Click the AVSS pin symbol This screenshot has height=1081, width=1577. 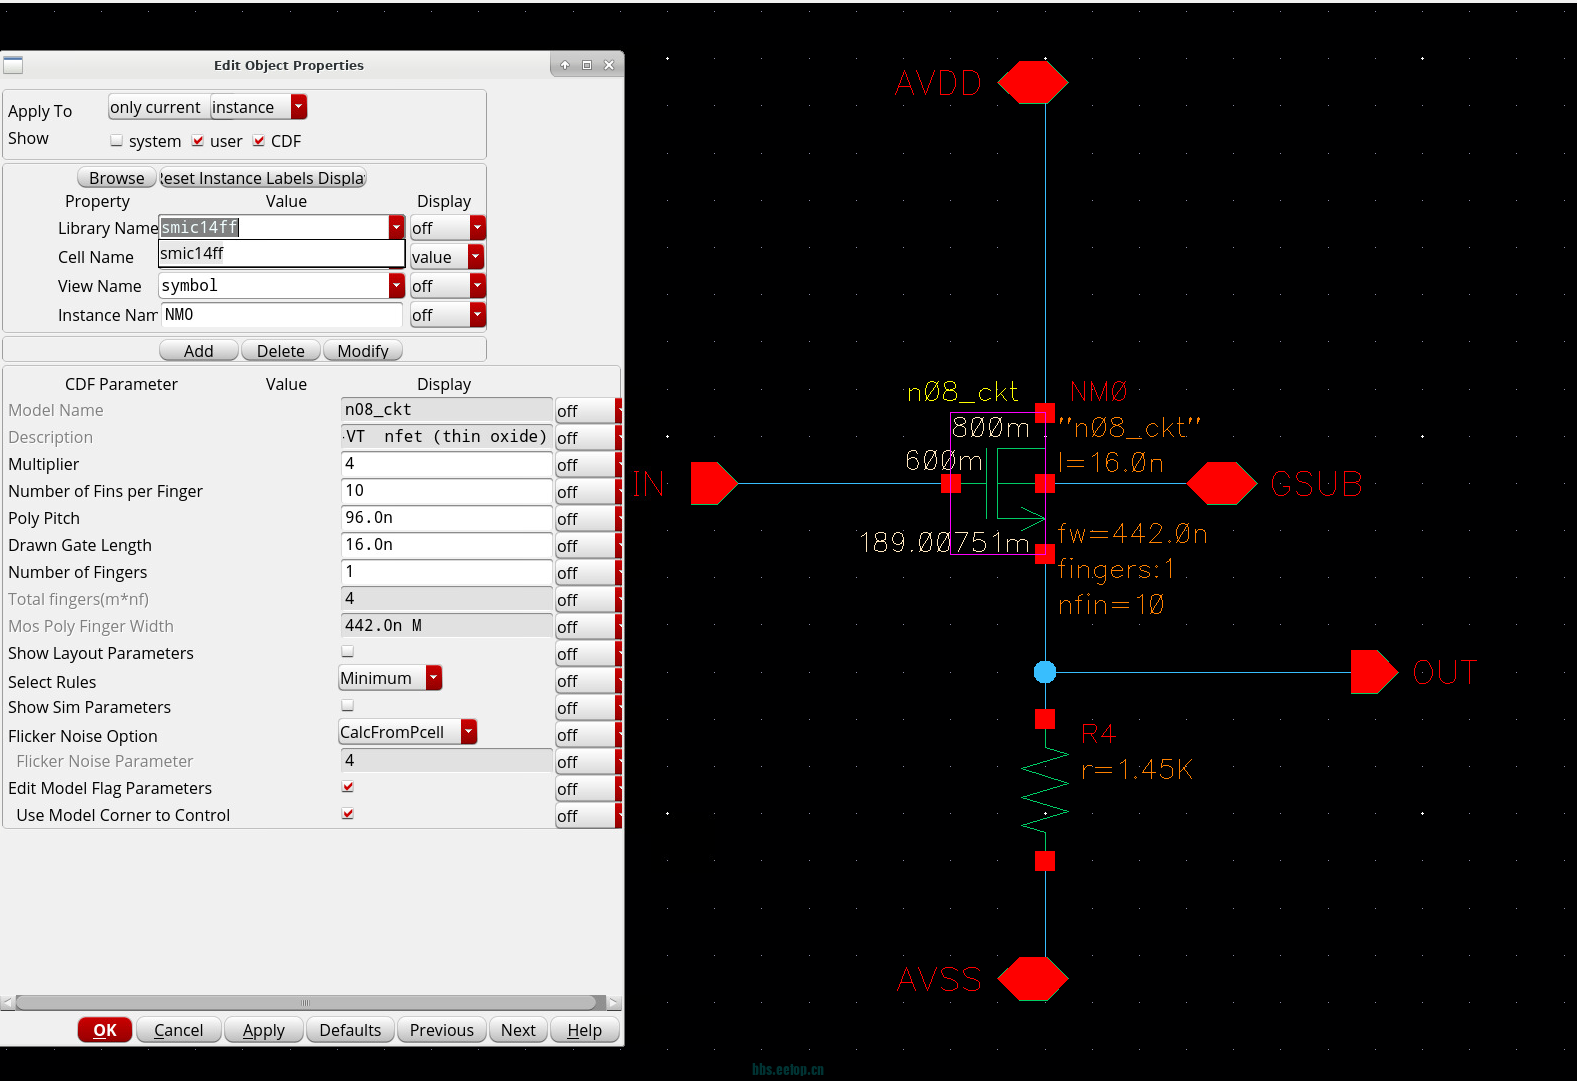(1033, 979)
